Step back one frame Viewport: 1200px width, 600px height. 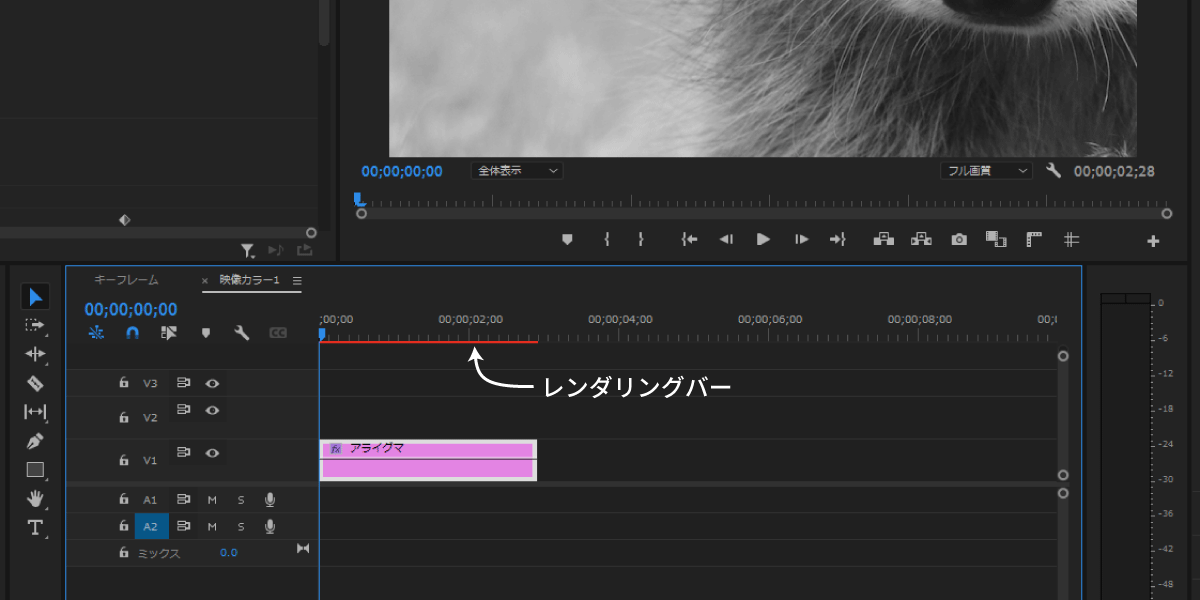tap(727, 239)
